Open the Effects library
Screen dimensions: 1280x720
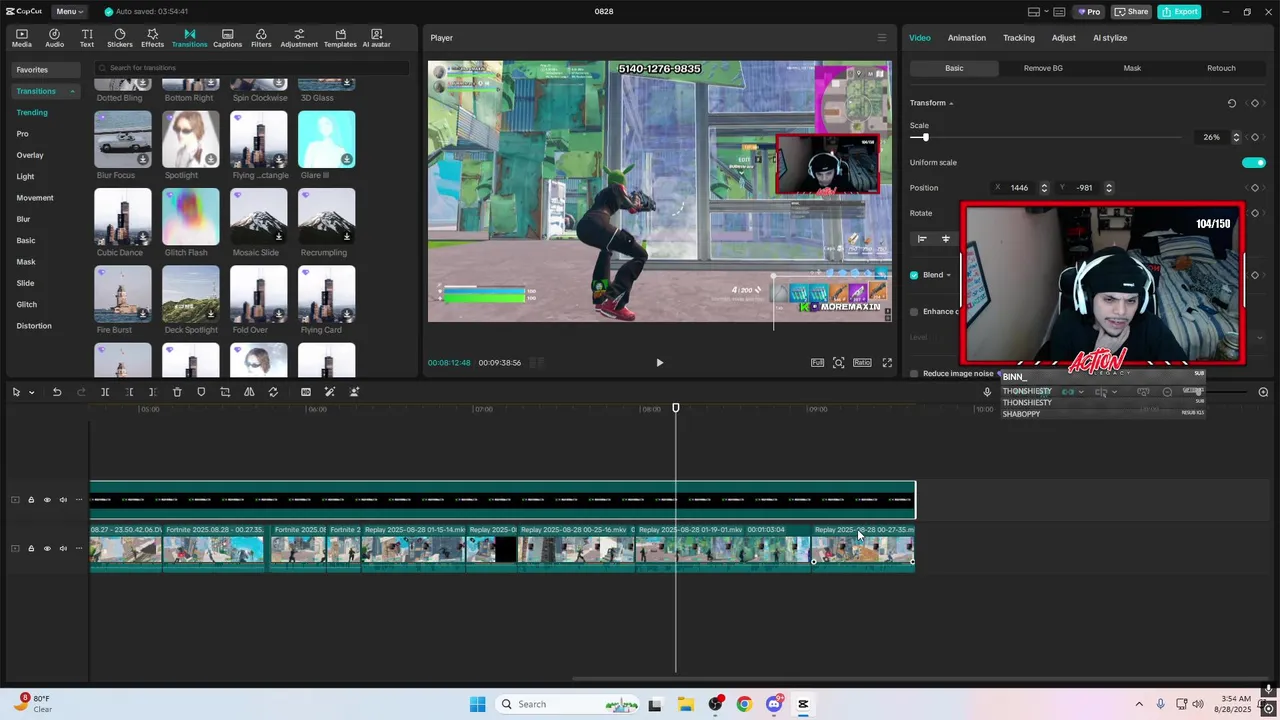152,38
